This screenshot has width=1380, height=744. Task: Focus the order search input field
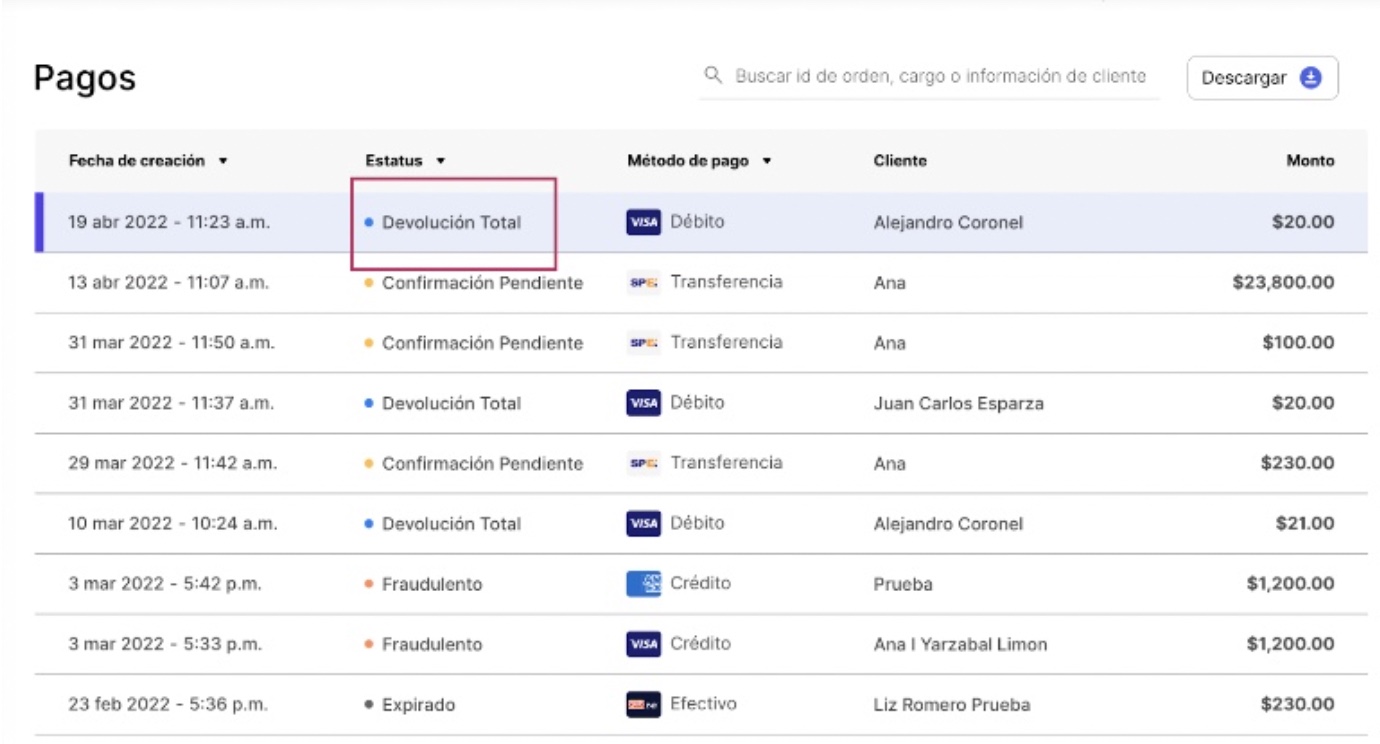click(x=940, y=76)
